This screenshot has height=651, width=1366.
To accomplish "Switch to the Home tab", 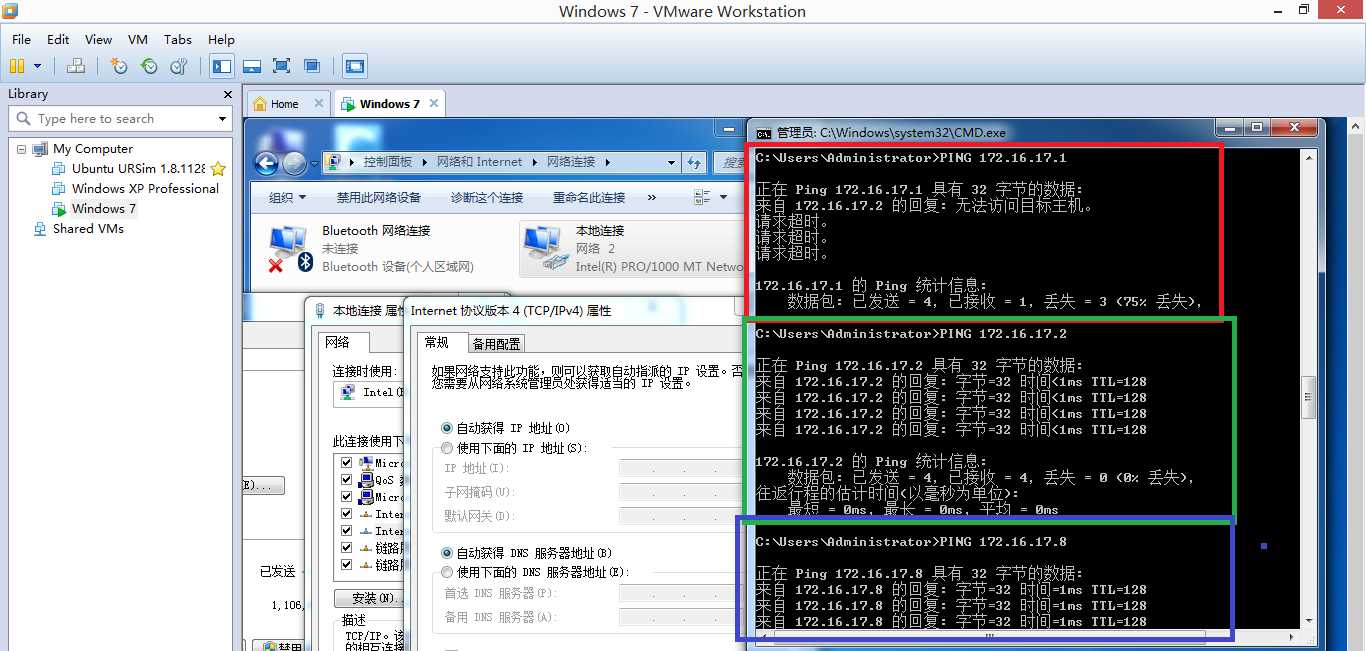I will click(277, 104).
